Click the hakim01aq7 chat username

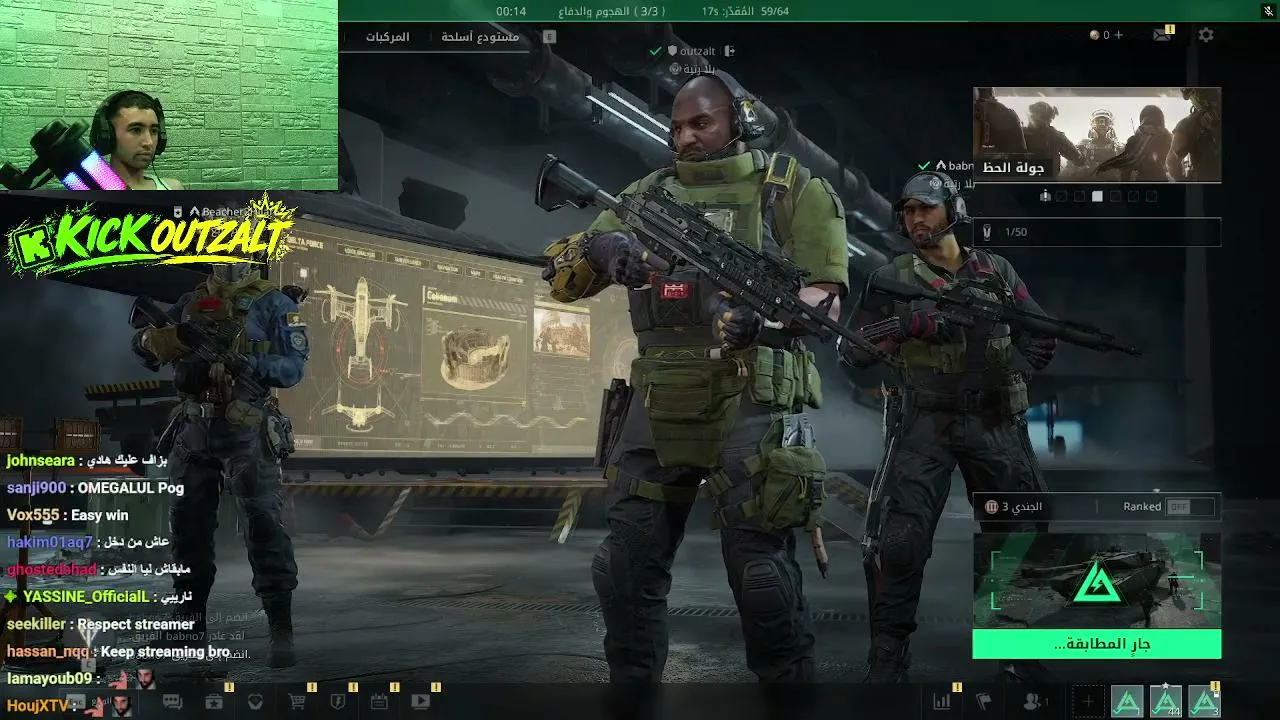click(50, 542)
